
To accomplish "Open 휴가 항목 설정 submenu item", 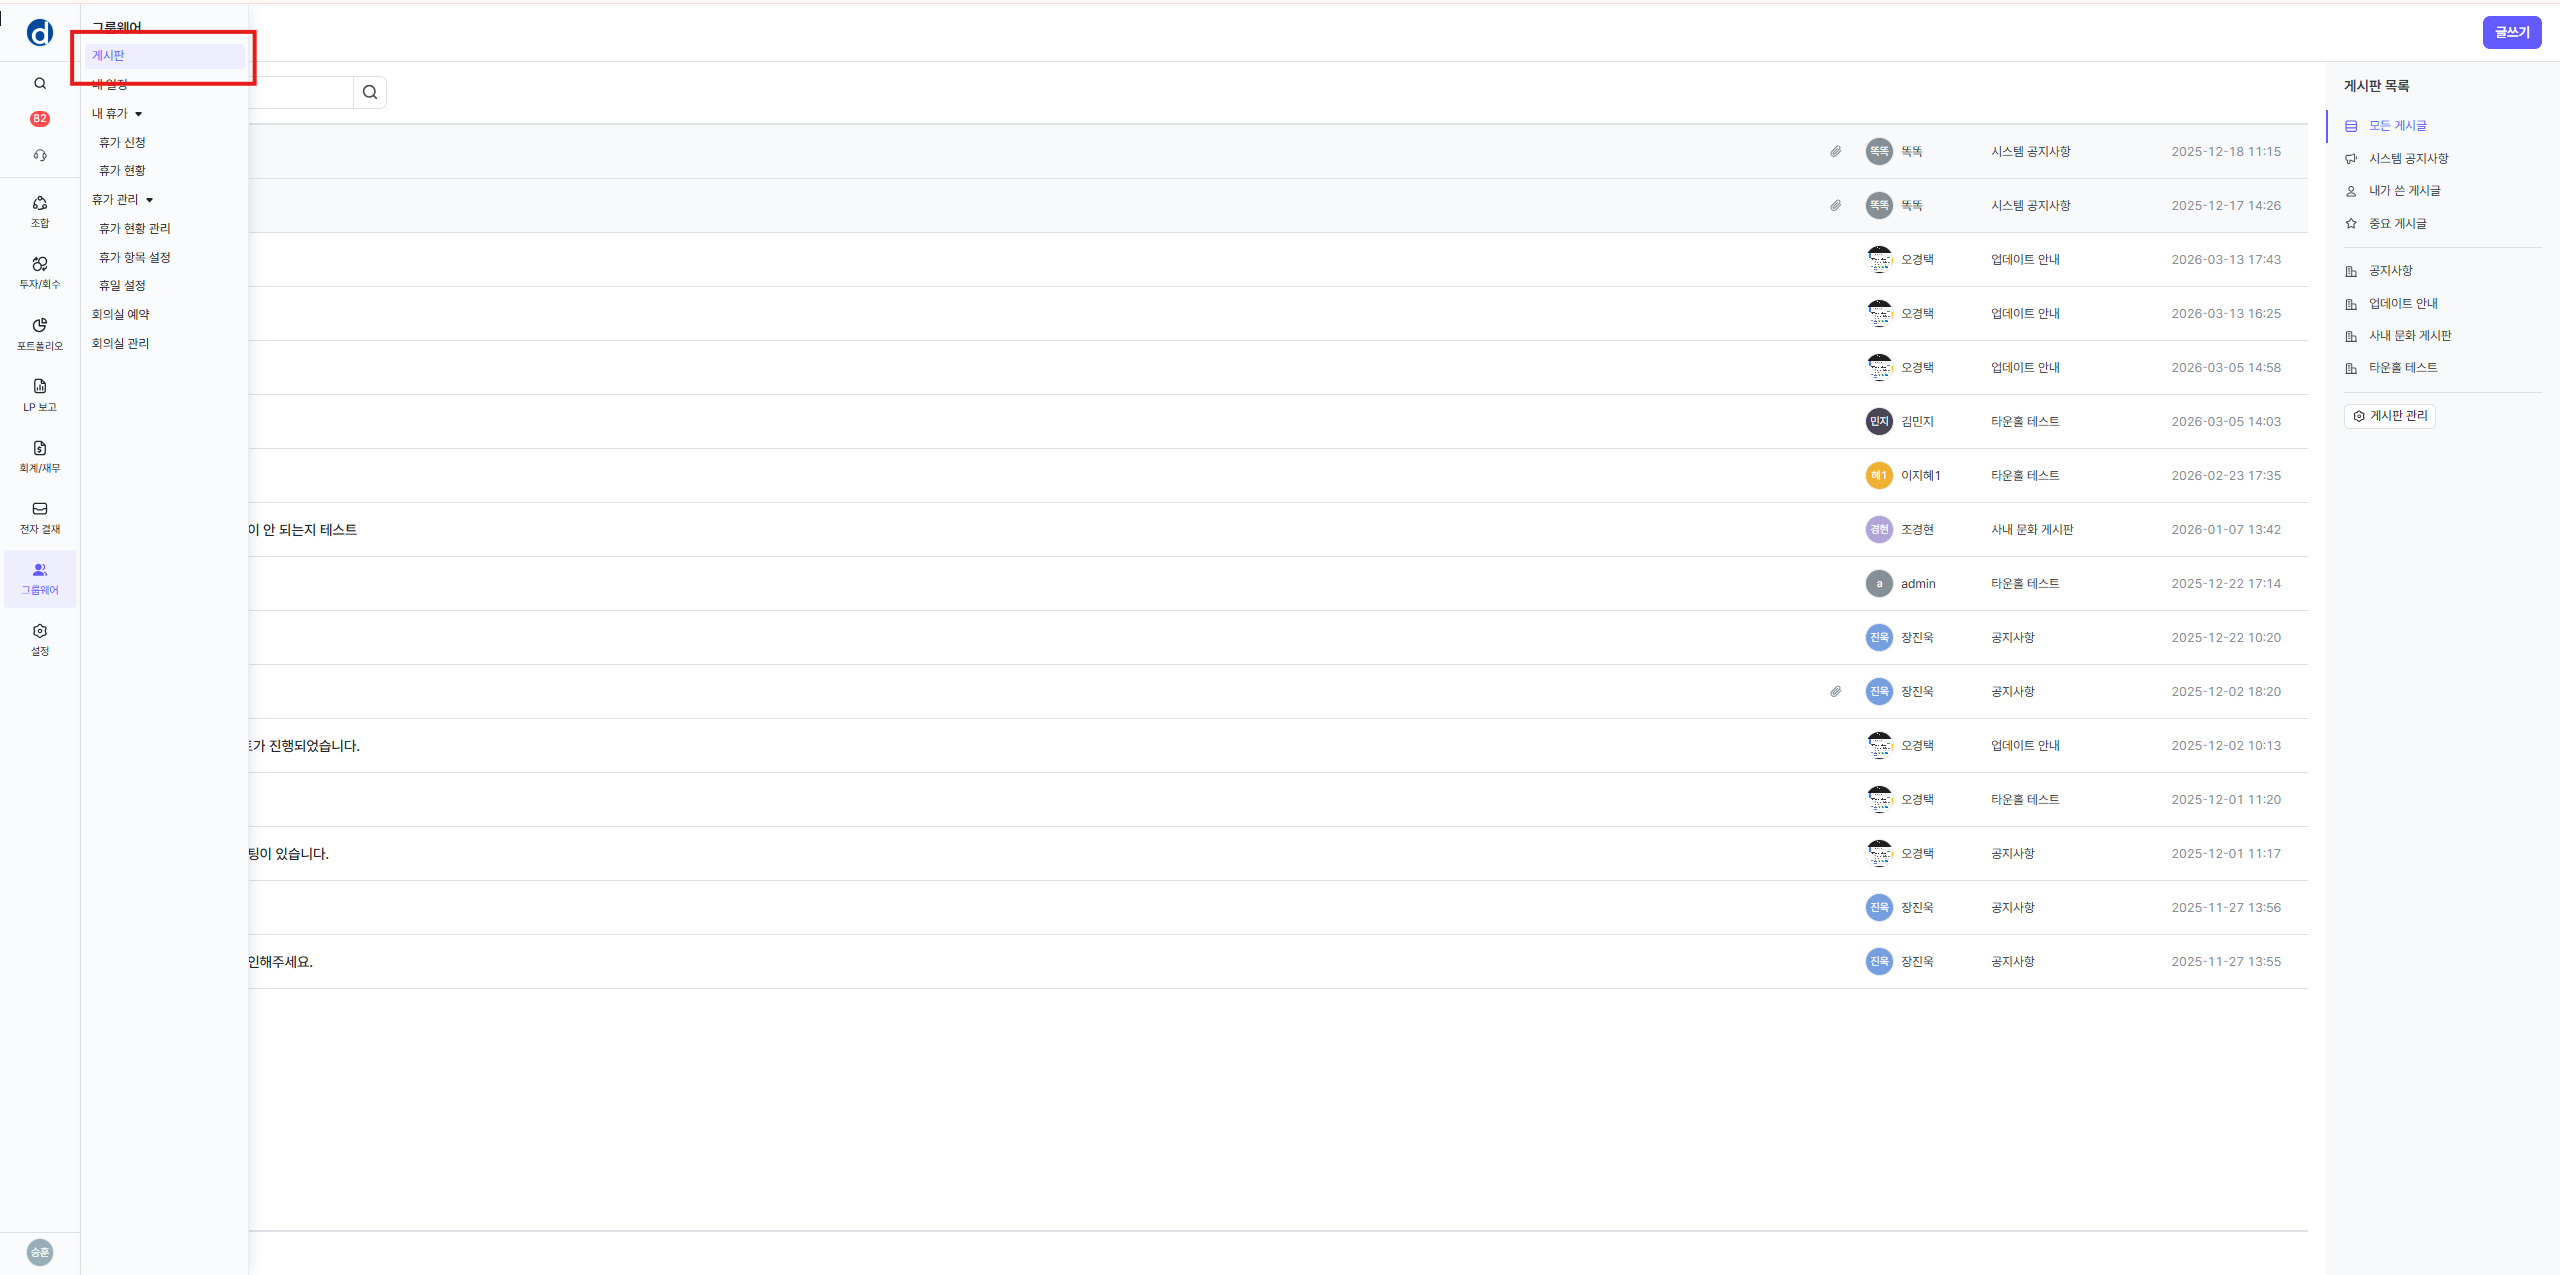I will [135, 258].
